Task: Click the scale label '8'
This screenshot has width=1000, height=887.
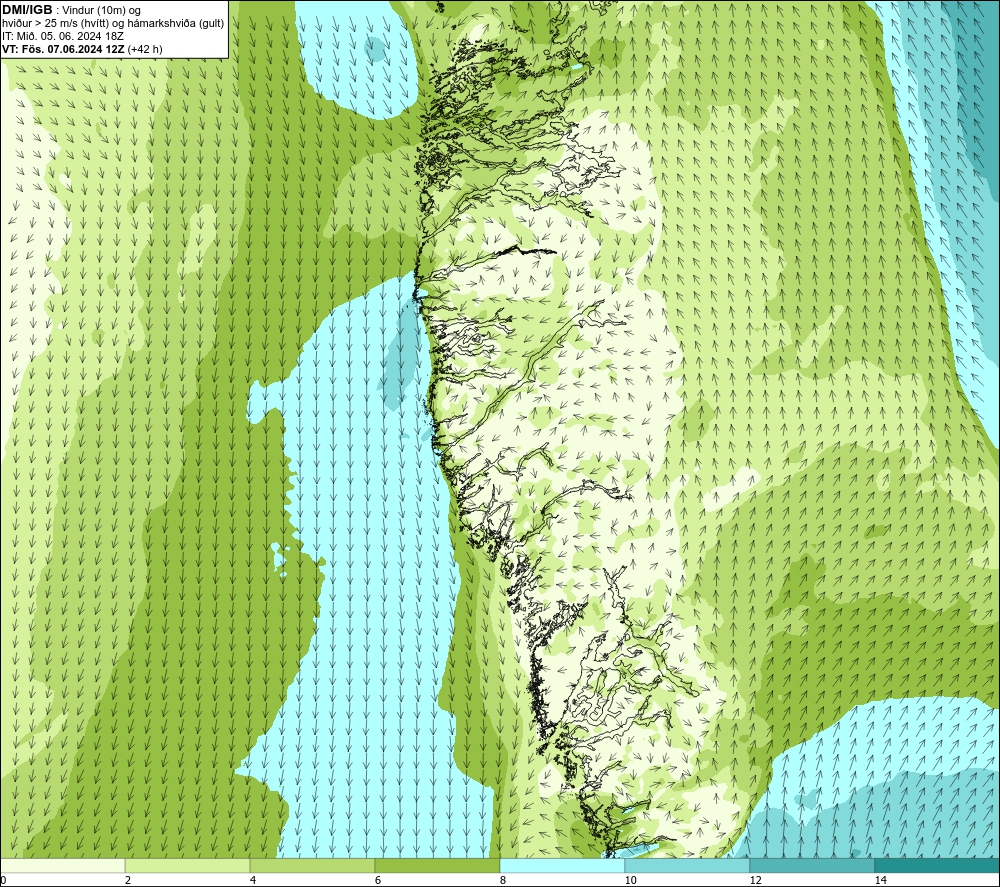Action: 503,881
